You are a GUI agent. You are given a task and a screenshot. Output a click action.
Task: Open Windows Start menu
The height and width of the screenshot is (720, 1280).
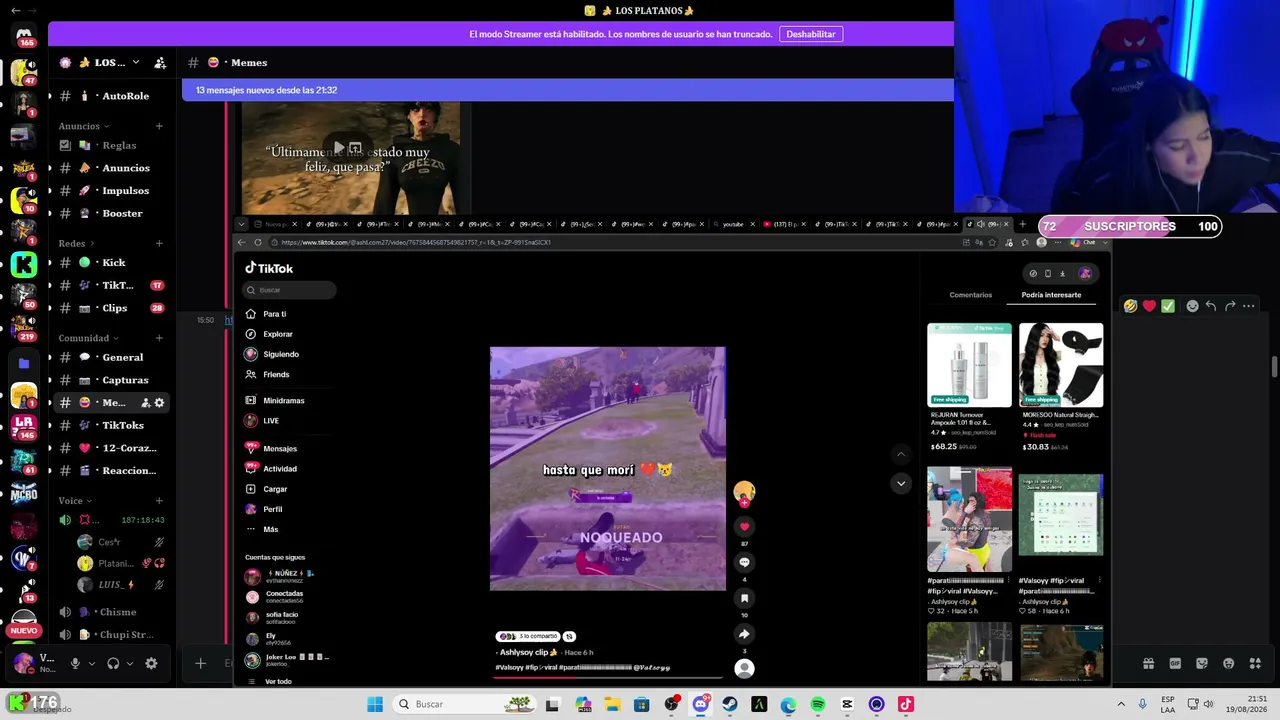[375, 704]
